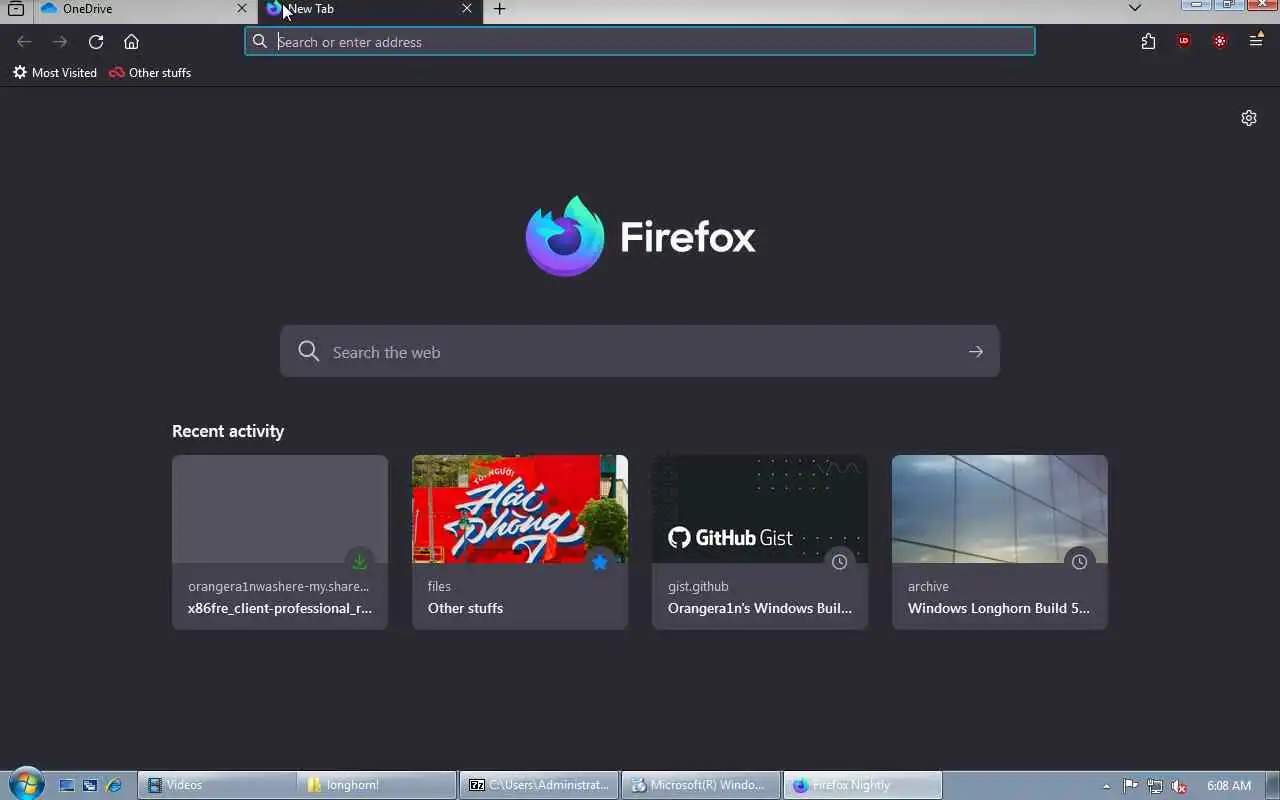
Task: Switch to the OneDrive tab
Action: pos(144,9)
